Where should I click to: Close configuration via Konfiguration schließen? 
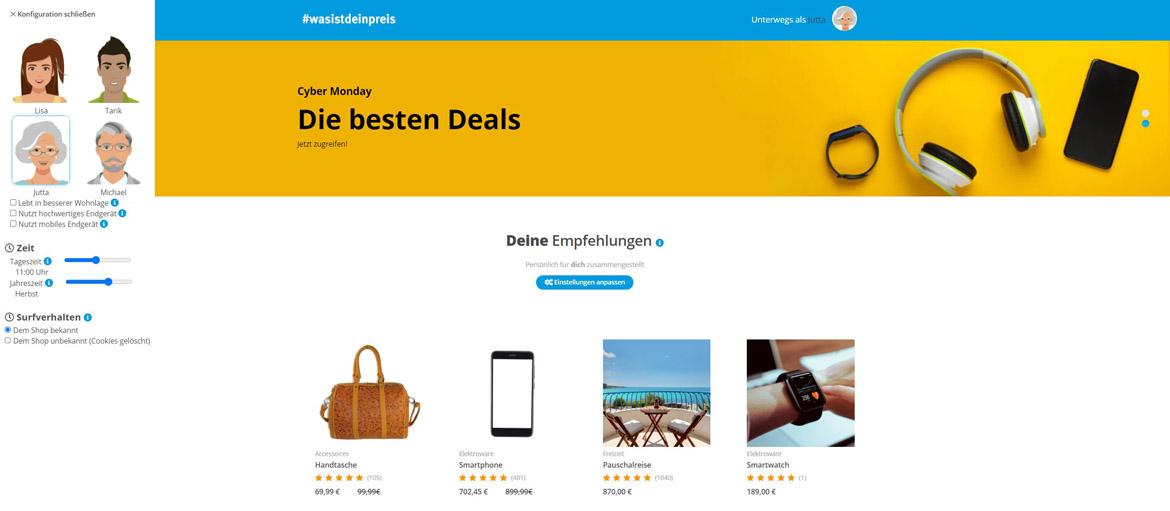(x=52, y=13)
